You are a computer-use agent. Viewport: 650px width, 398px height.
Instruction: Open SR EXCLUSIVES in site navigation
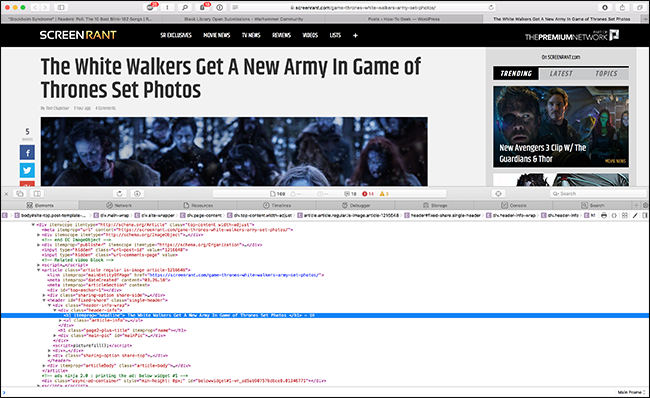[176, 35]
